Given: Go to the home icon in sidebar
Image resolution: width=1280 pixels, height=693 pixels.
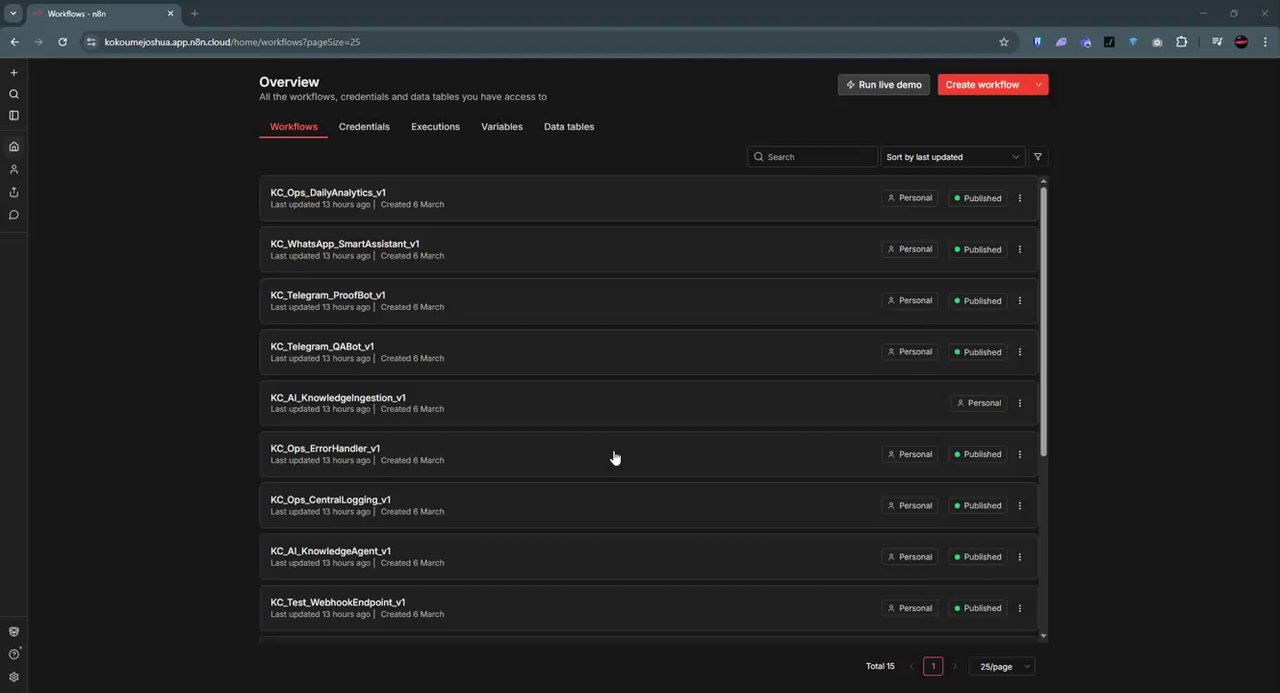Looking at the screenshot, I should click(x=14, y=146).
